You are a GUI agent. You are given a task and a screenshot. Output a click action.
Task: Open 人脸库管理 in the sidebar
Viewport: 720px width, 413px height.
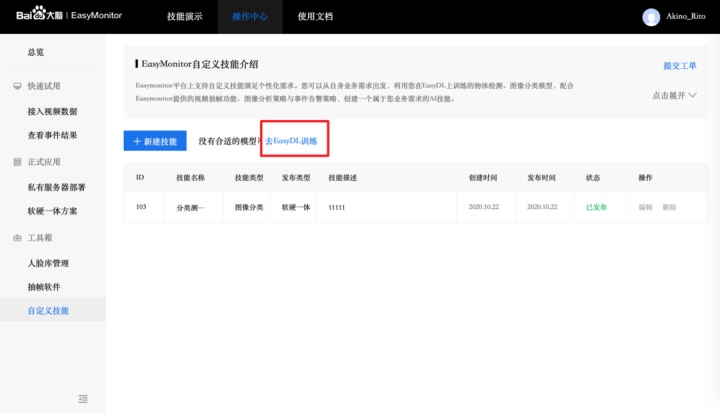pos(48,263)
